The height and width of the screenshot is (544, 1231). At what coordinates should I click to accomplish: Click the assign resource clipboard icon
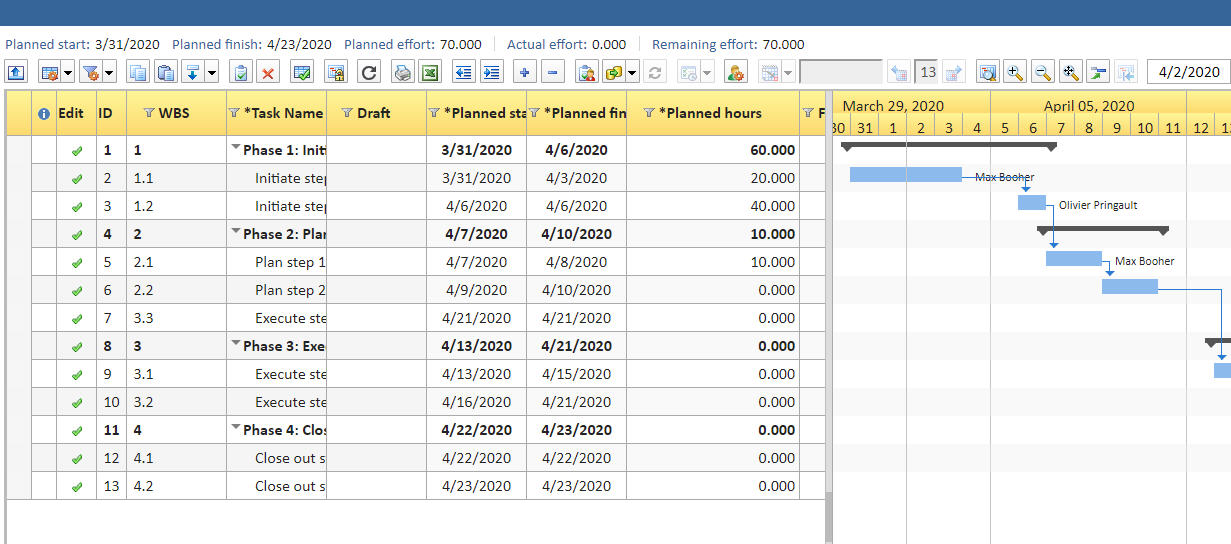(x=587, y=72)
